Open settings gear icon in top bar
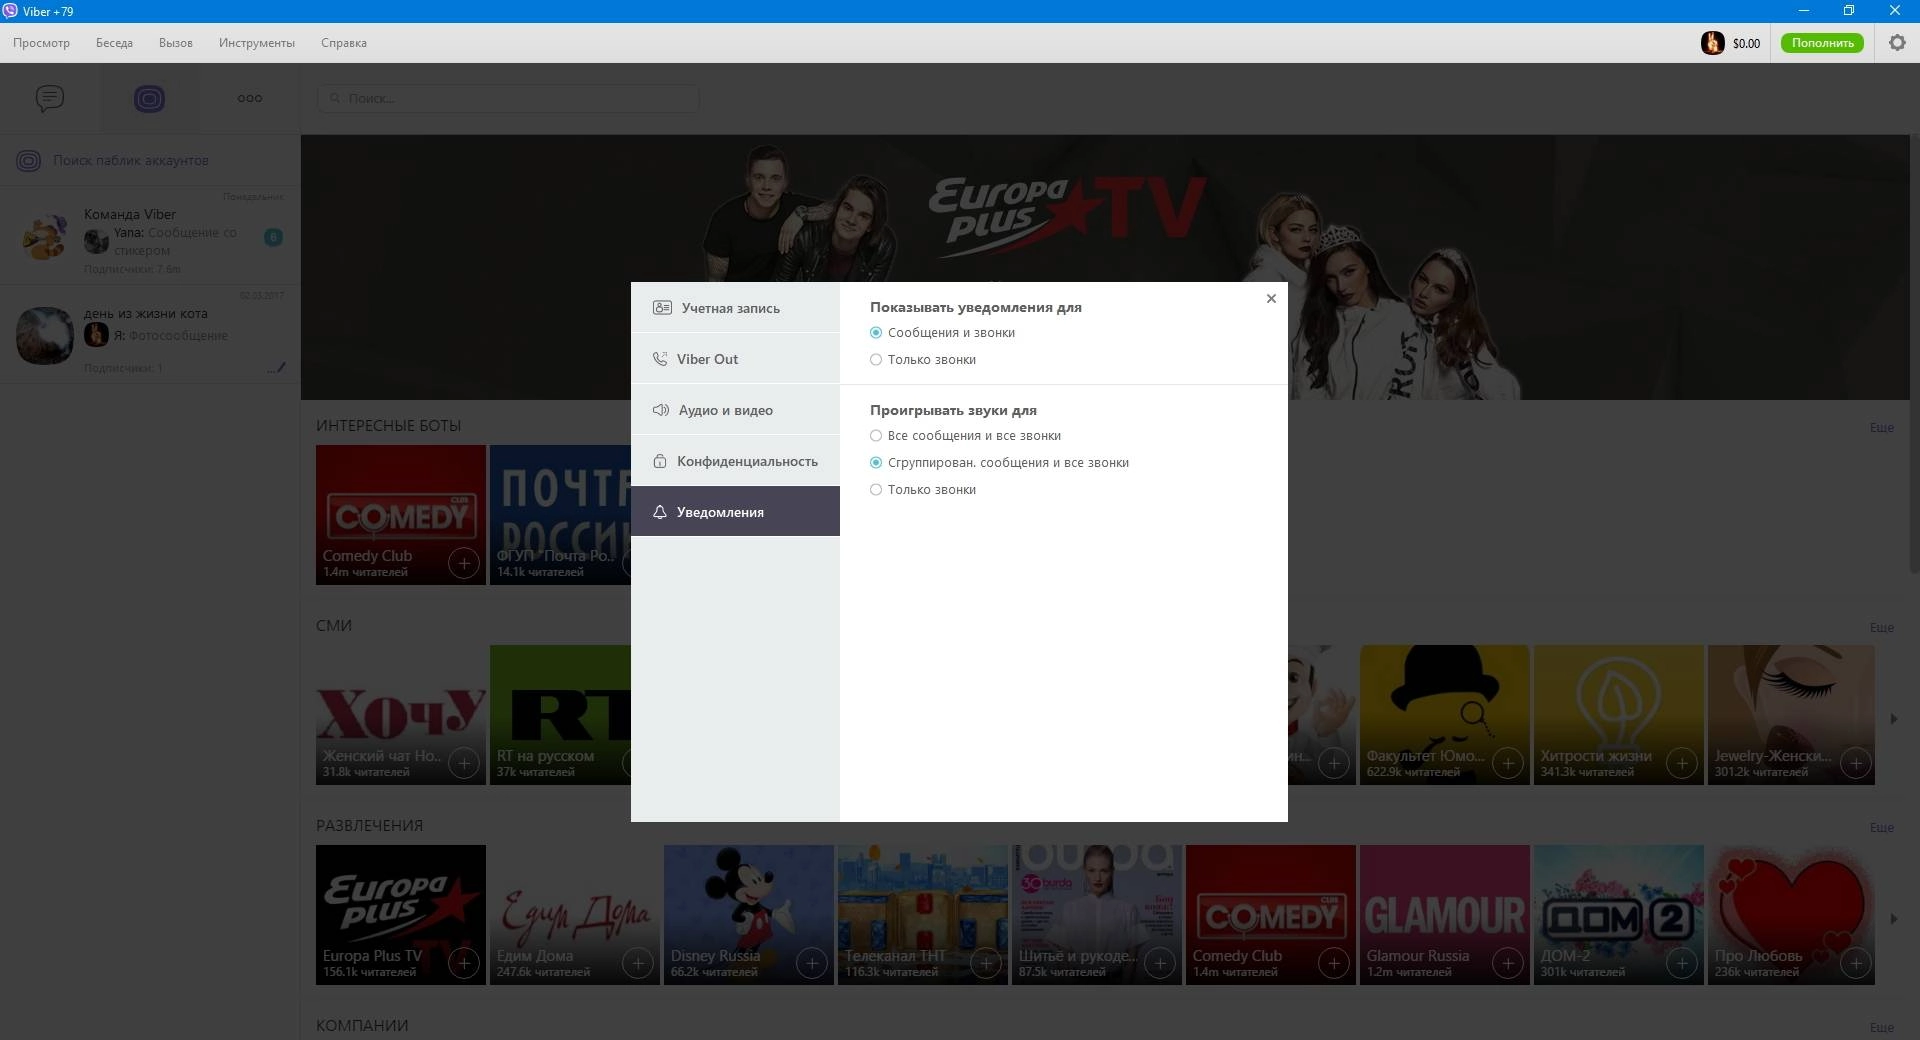 click(x=1897, y=43)
